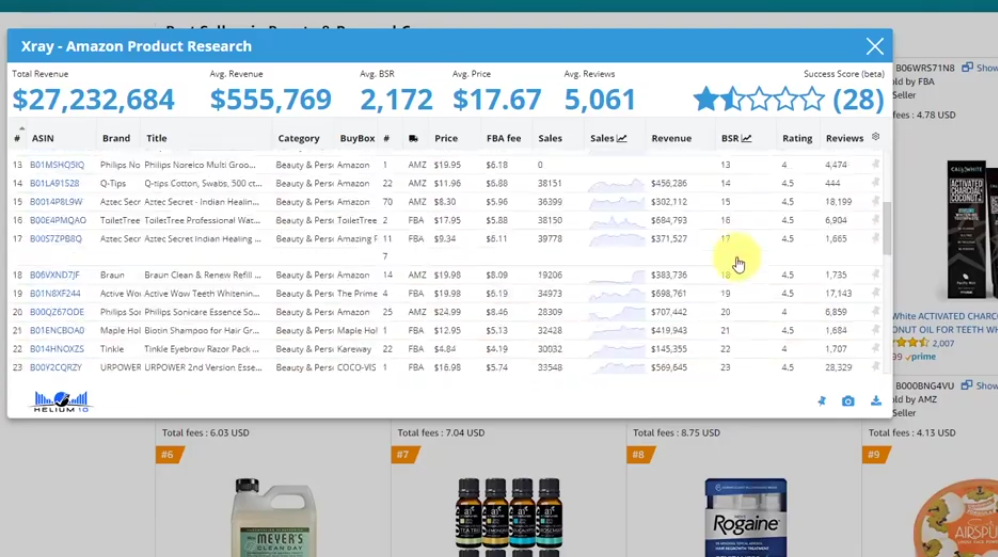Screen dimensions: 998x557
Task: Click the charcoal teeth whitening product title
Action: pos(945,322)
